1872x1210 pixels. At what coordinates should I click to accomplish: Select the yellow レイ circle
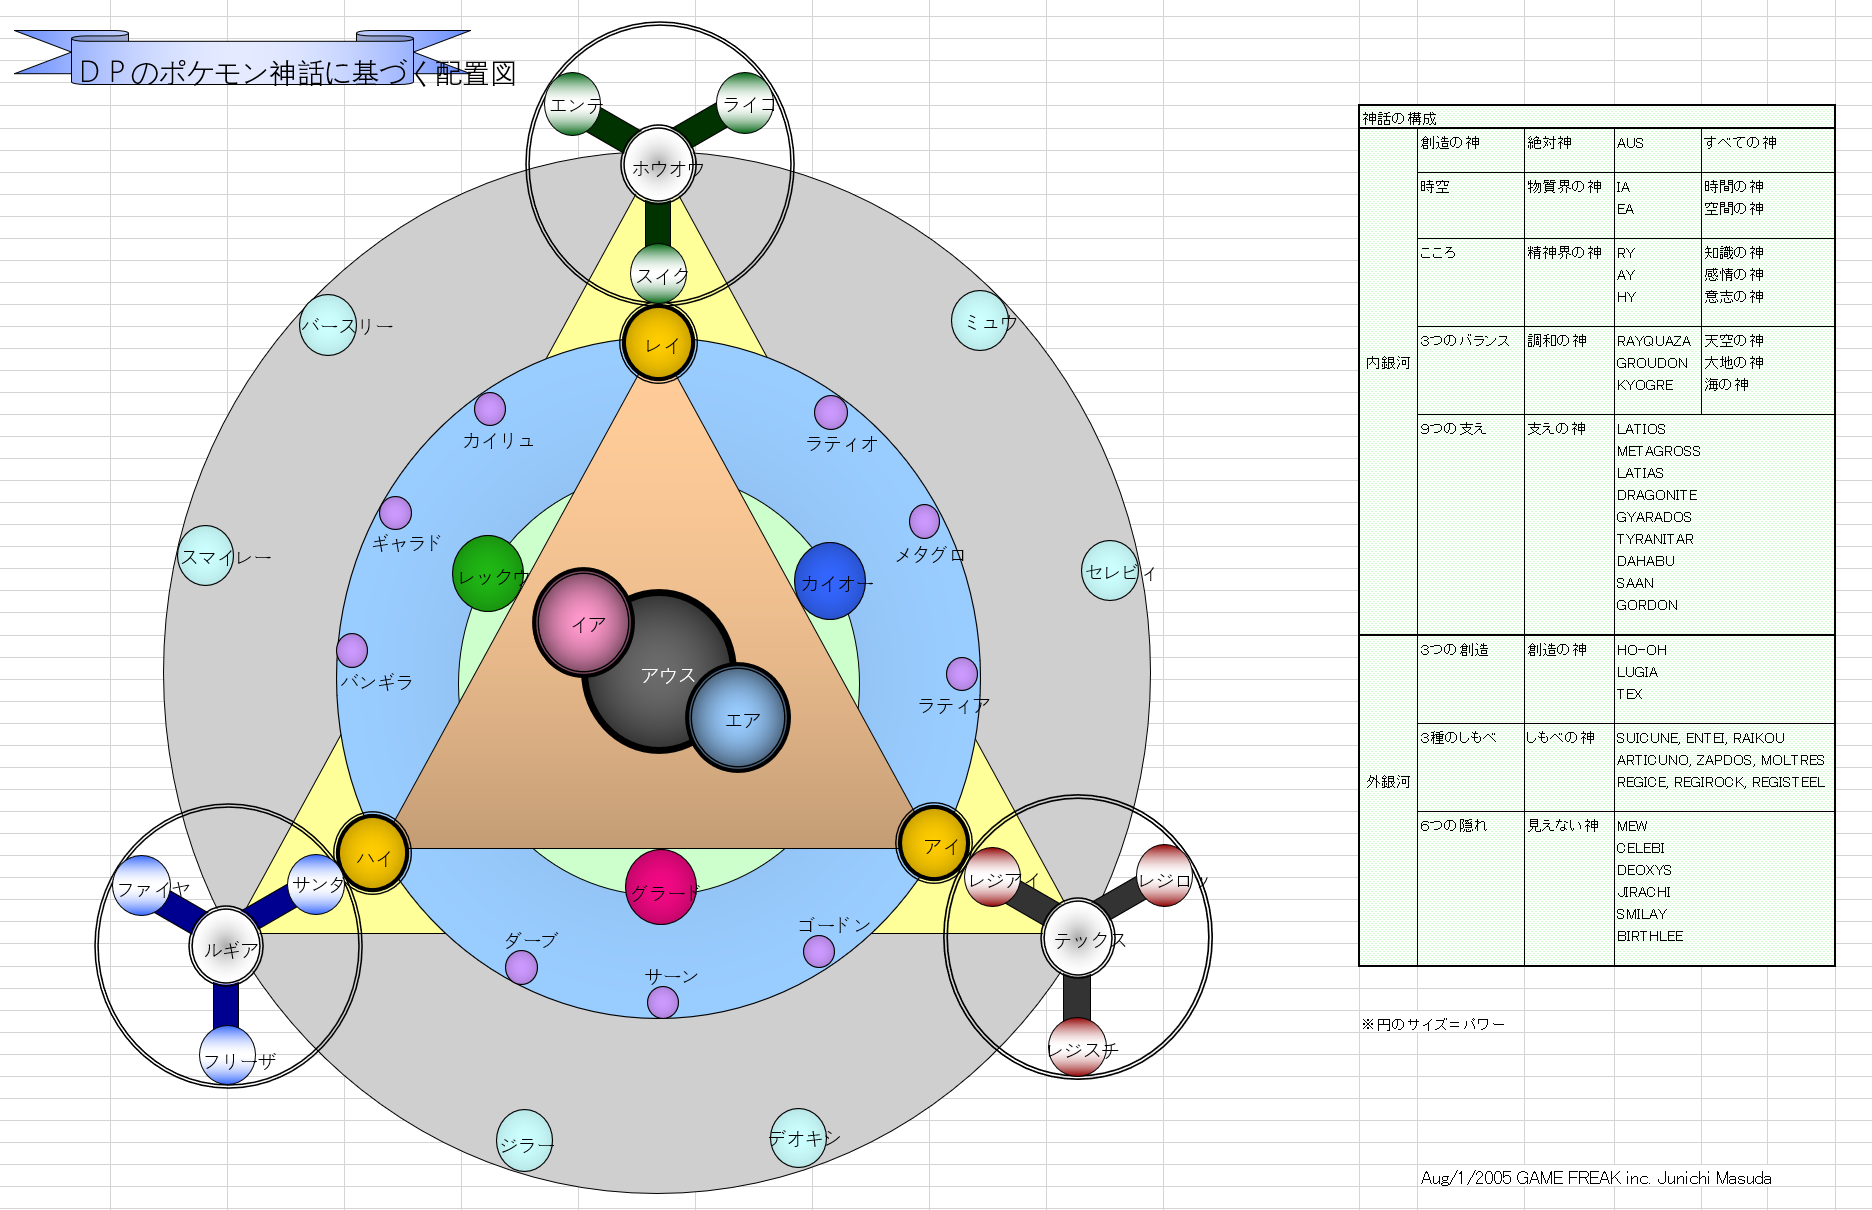[x=659, y=344]
